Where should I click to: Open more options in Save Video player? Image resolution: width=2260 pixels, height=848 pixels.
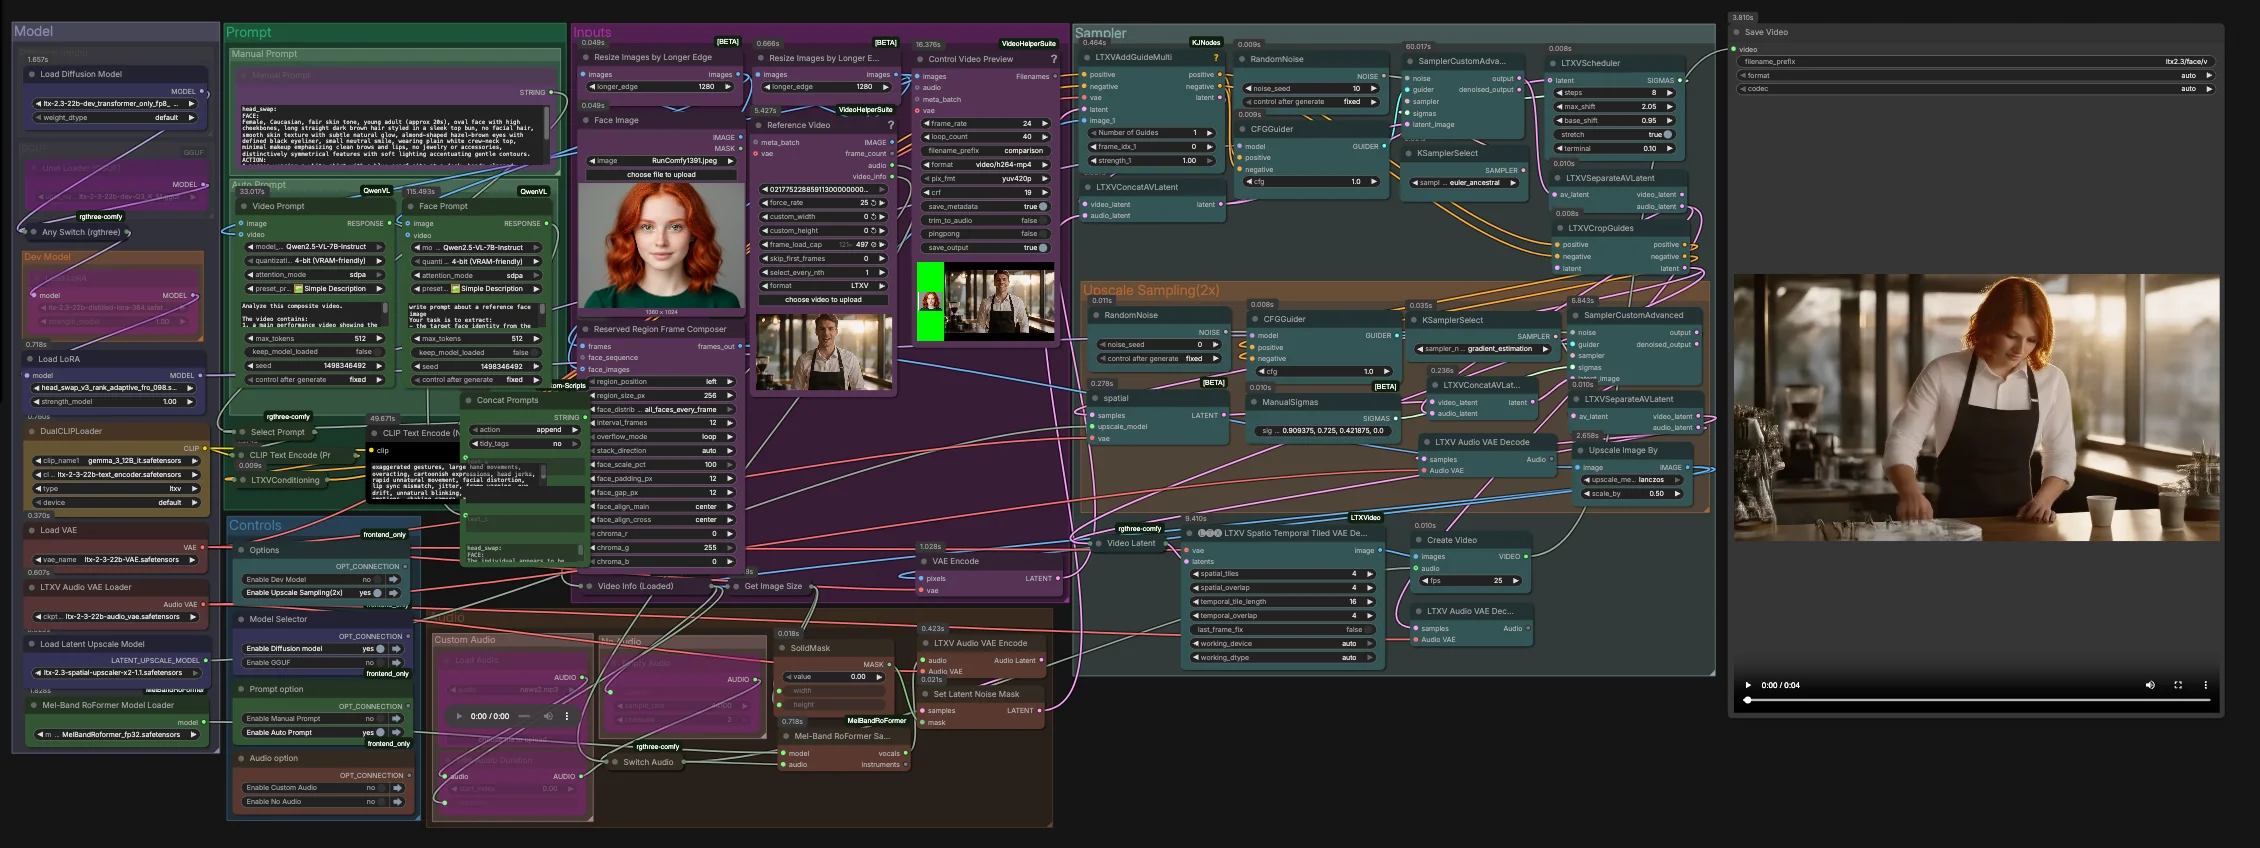click(2206, 685)
